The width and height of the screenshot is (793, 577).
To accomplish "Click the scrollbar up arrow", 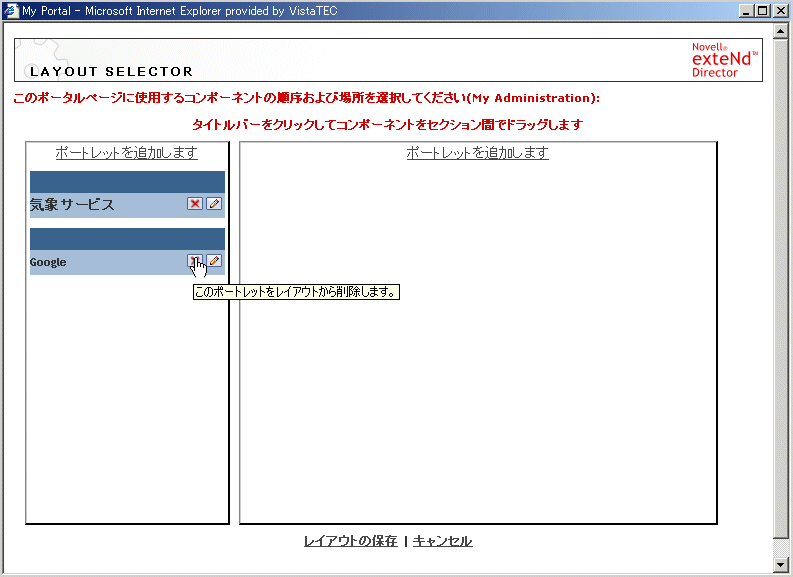I will (780, 31).
